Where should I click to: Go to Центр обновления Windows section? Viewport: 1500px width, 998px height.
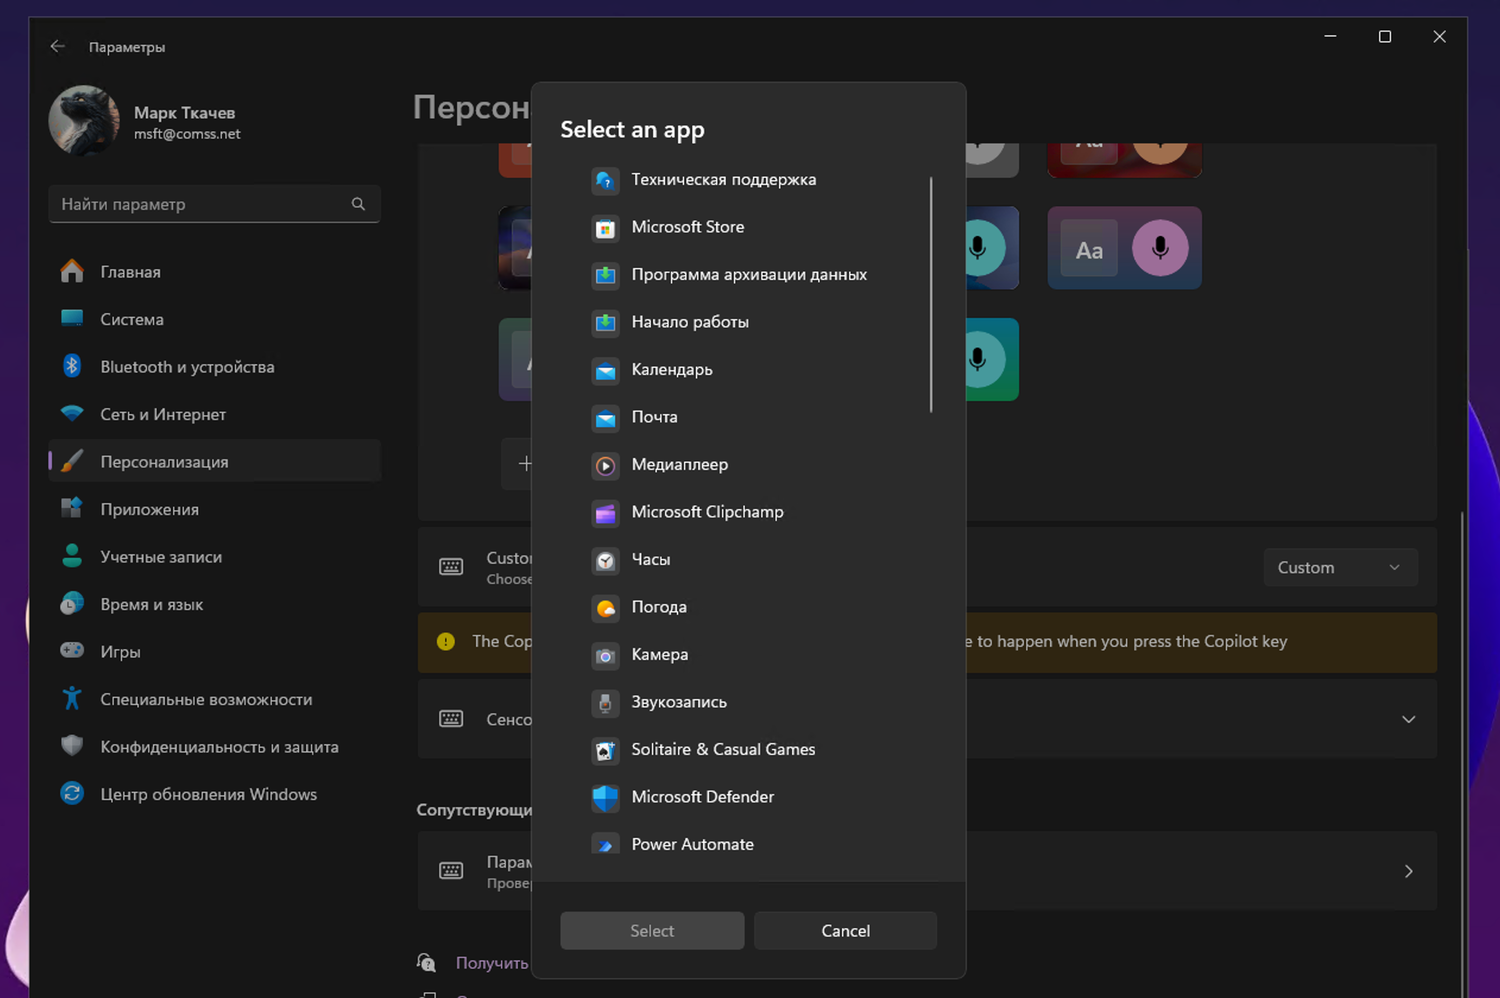pyautogui.click(x=208, y=794)
